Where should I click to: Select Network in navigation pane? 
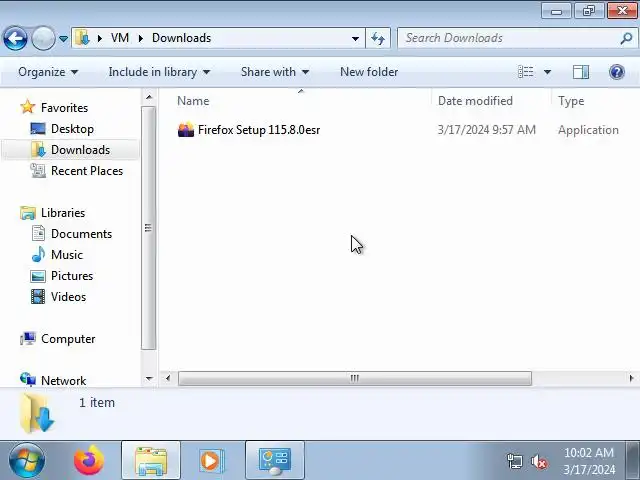click(63, 381)
